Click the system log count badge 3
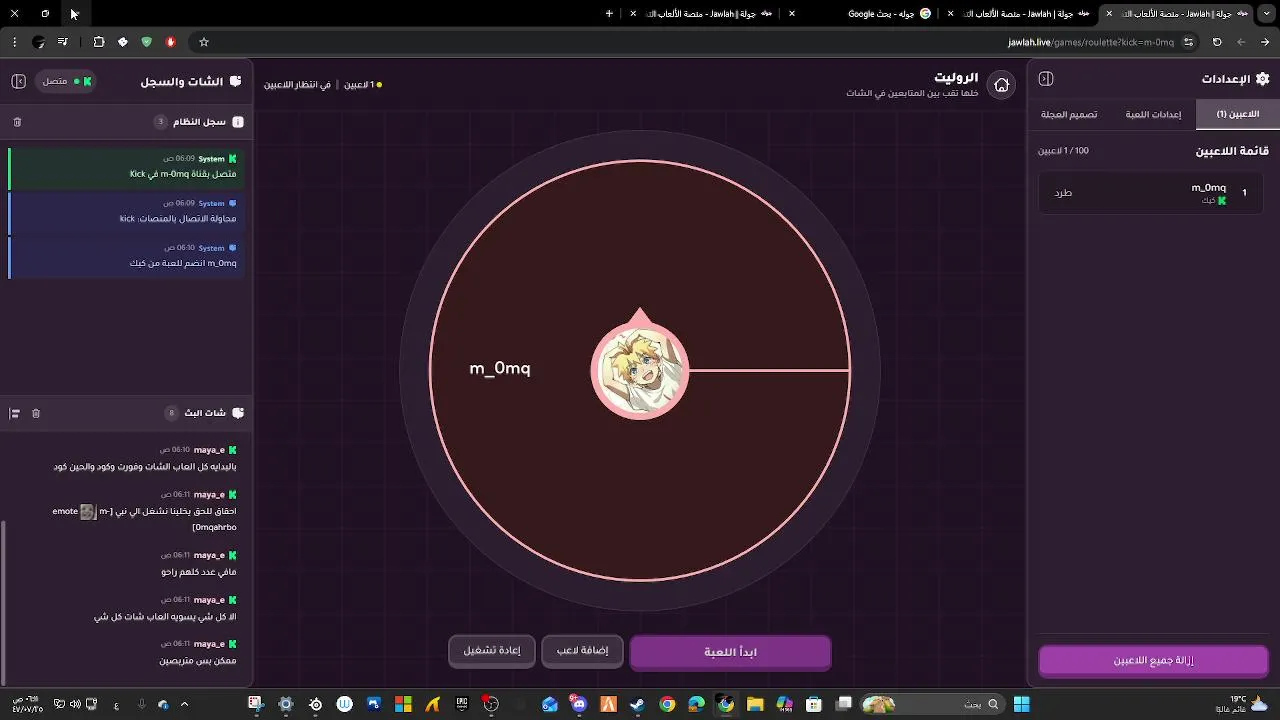Viewport: 1280px width, 720px height. 160,122
